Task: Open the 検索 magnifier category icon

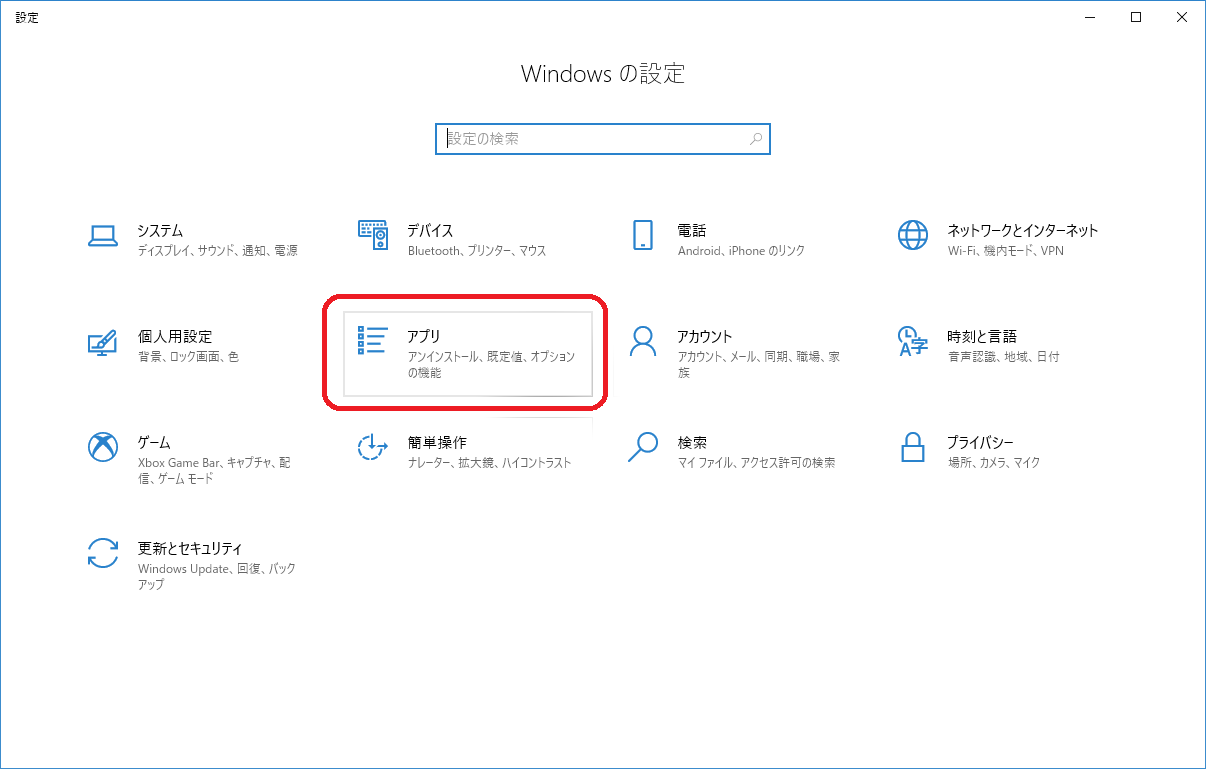Action: (643, 448)
